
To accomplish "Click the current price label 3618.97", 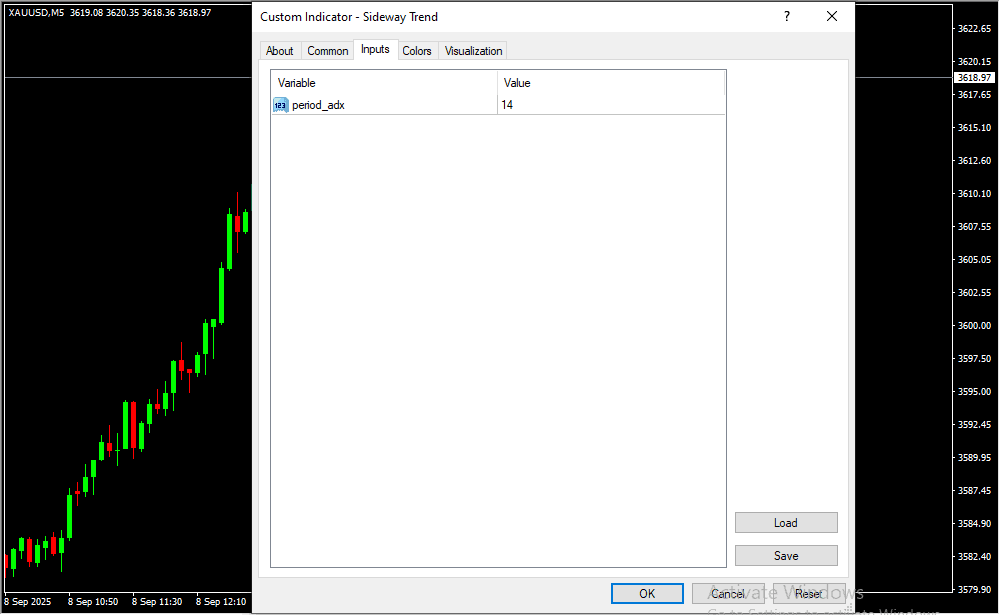I will click(973, 77).
